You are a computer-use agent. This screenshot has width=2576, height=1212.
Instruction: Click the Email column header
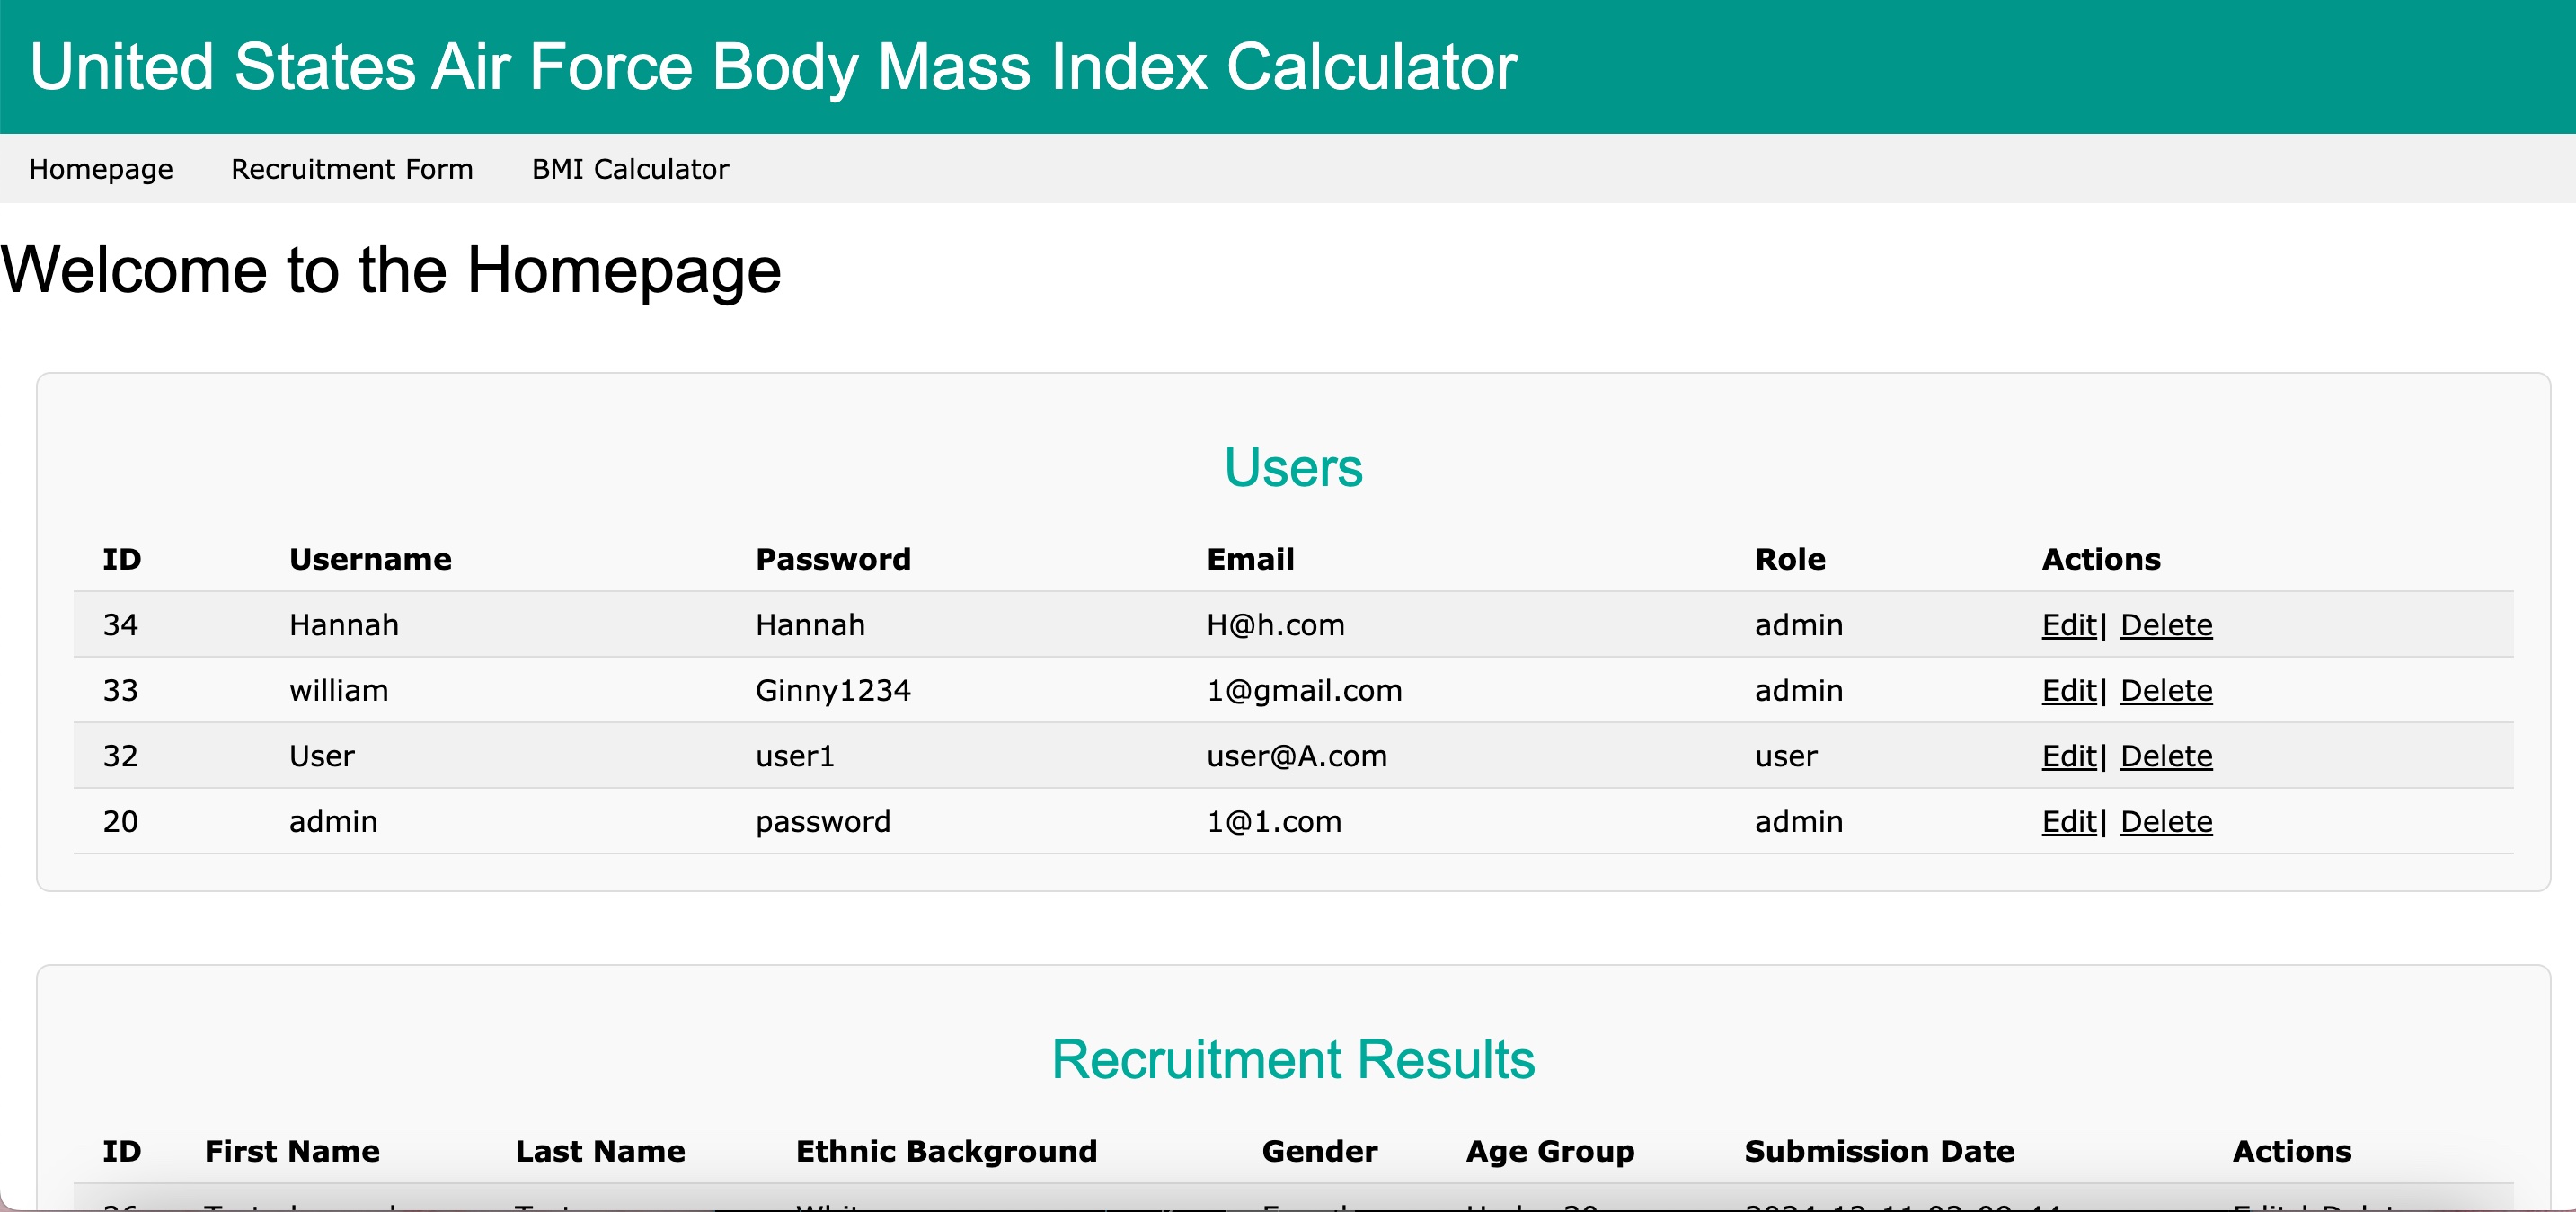[1250, 559]
